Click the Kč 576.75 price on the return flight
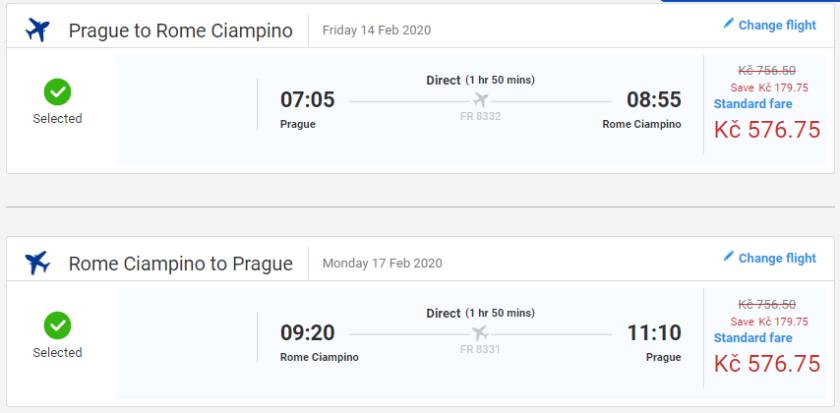This screenshot has height=413, width=840. point(766,364)
